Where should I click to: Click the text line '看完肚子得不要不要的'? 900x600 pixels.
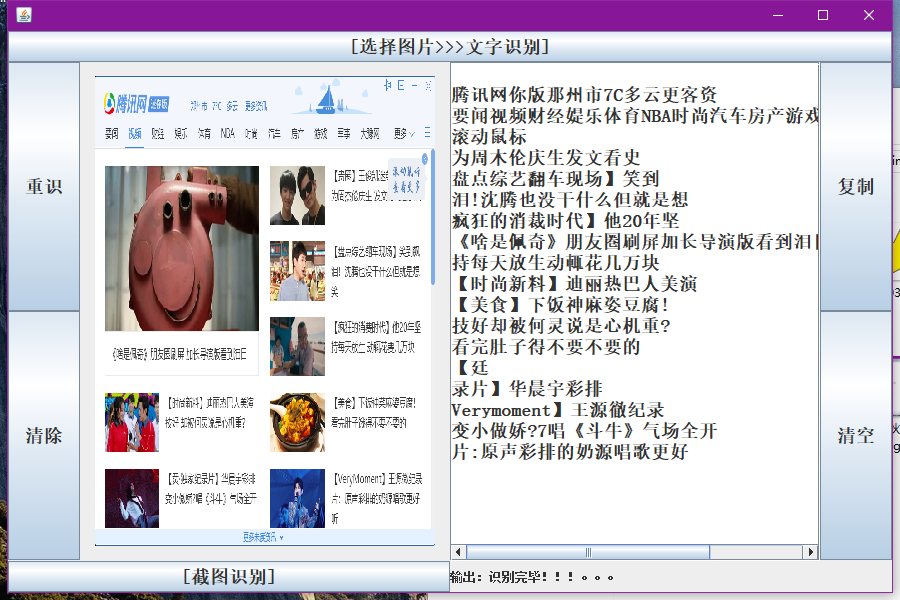546,346
